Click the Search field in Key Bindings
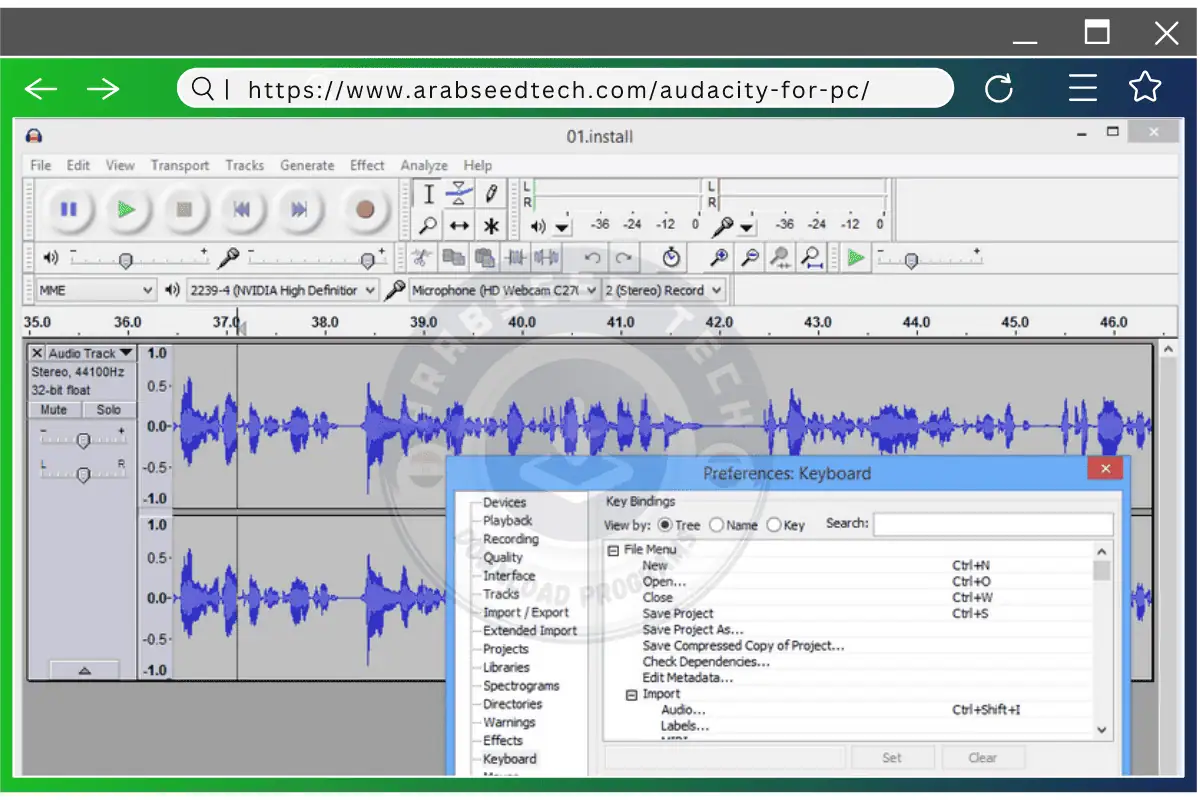This screenshot has height=800, width=1200. (993, 524)
